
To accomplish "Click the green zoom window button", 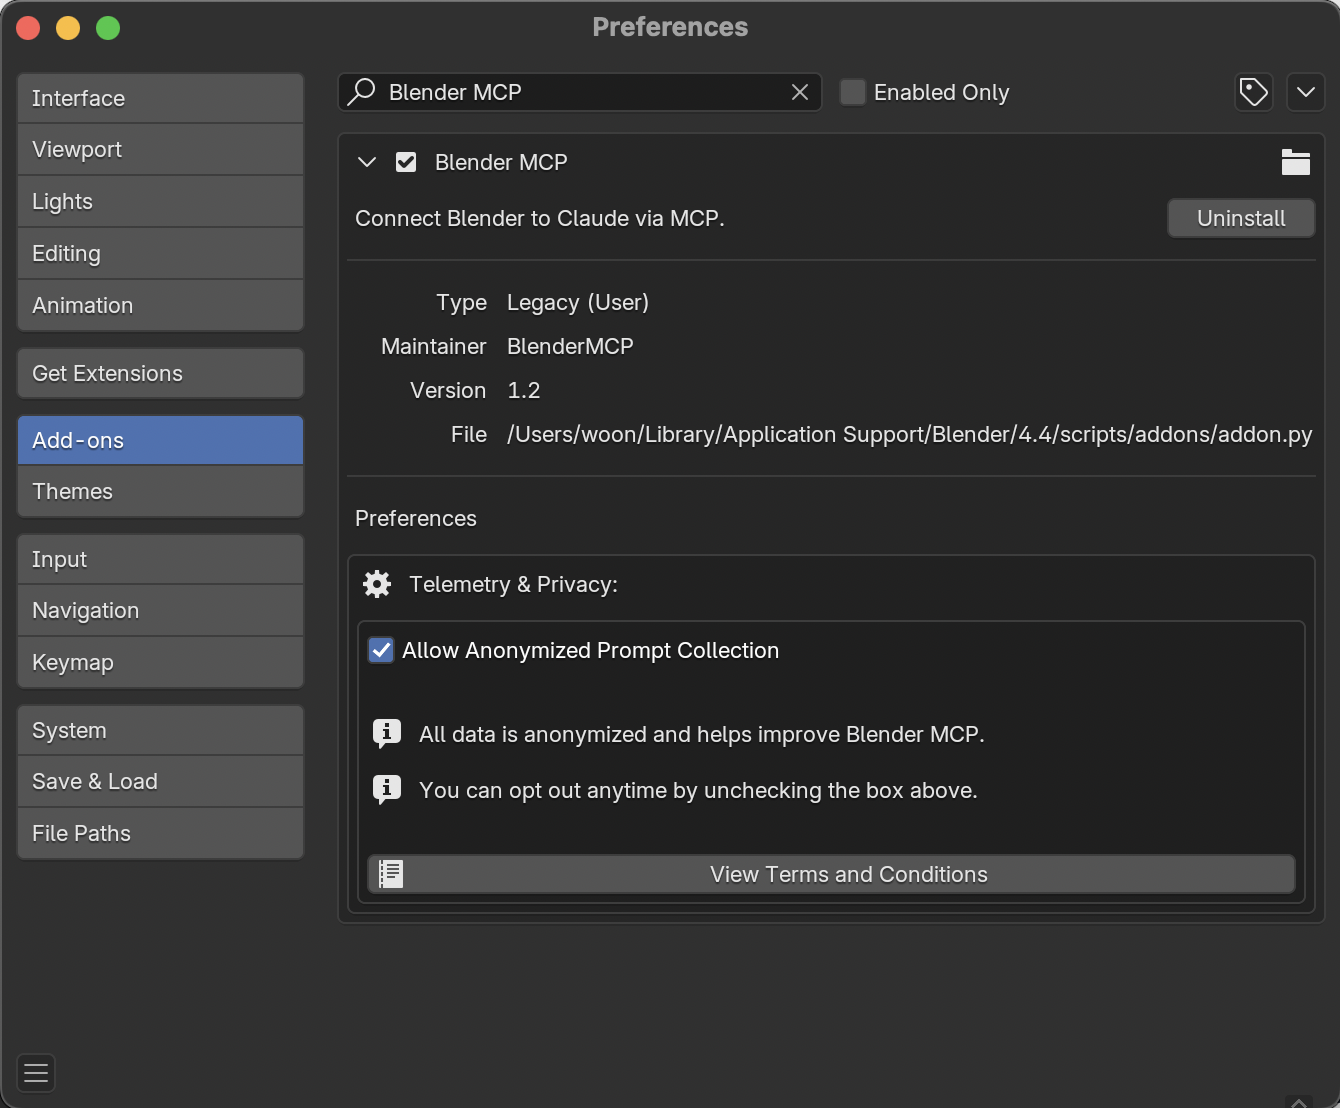I will (108, 28).
